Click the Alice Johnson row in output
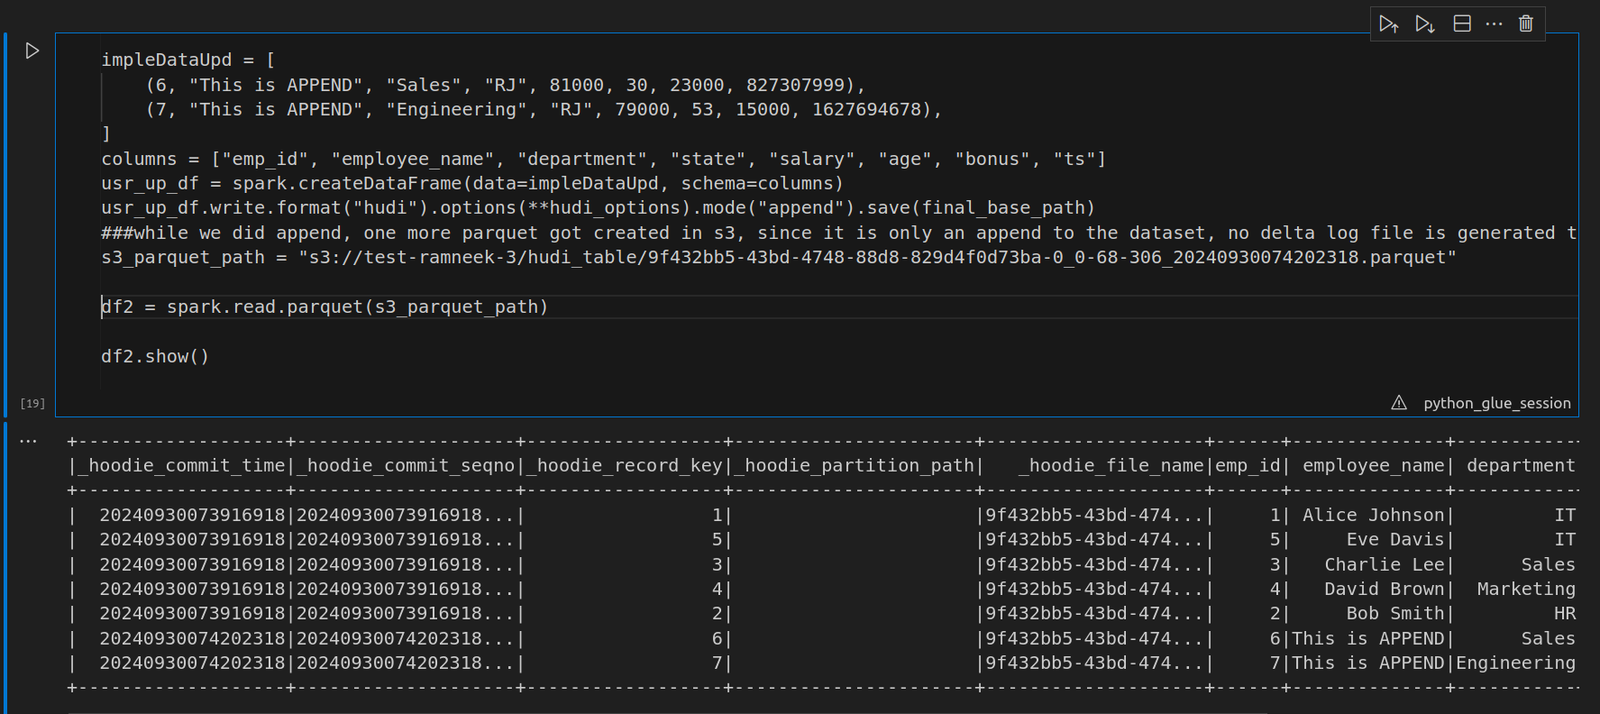The image size is (1600, 714). pyautogui.click(x=1372, y=515)
